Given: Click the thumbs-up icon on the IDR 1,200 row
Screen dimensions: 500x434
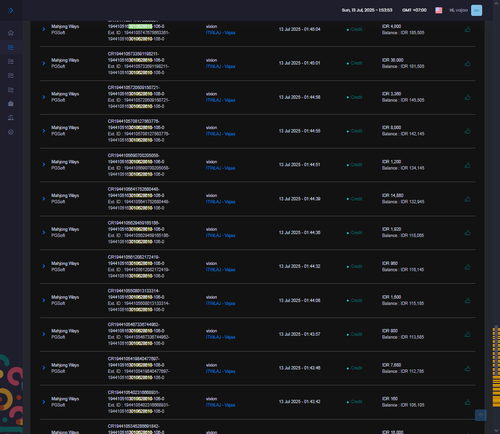Looking at the screenshot, I should click(468, 165).
